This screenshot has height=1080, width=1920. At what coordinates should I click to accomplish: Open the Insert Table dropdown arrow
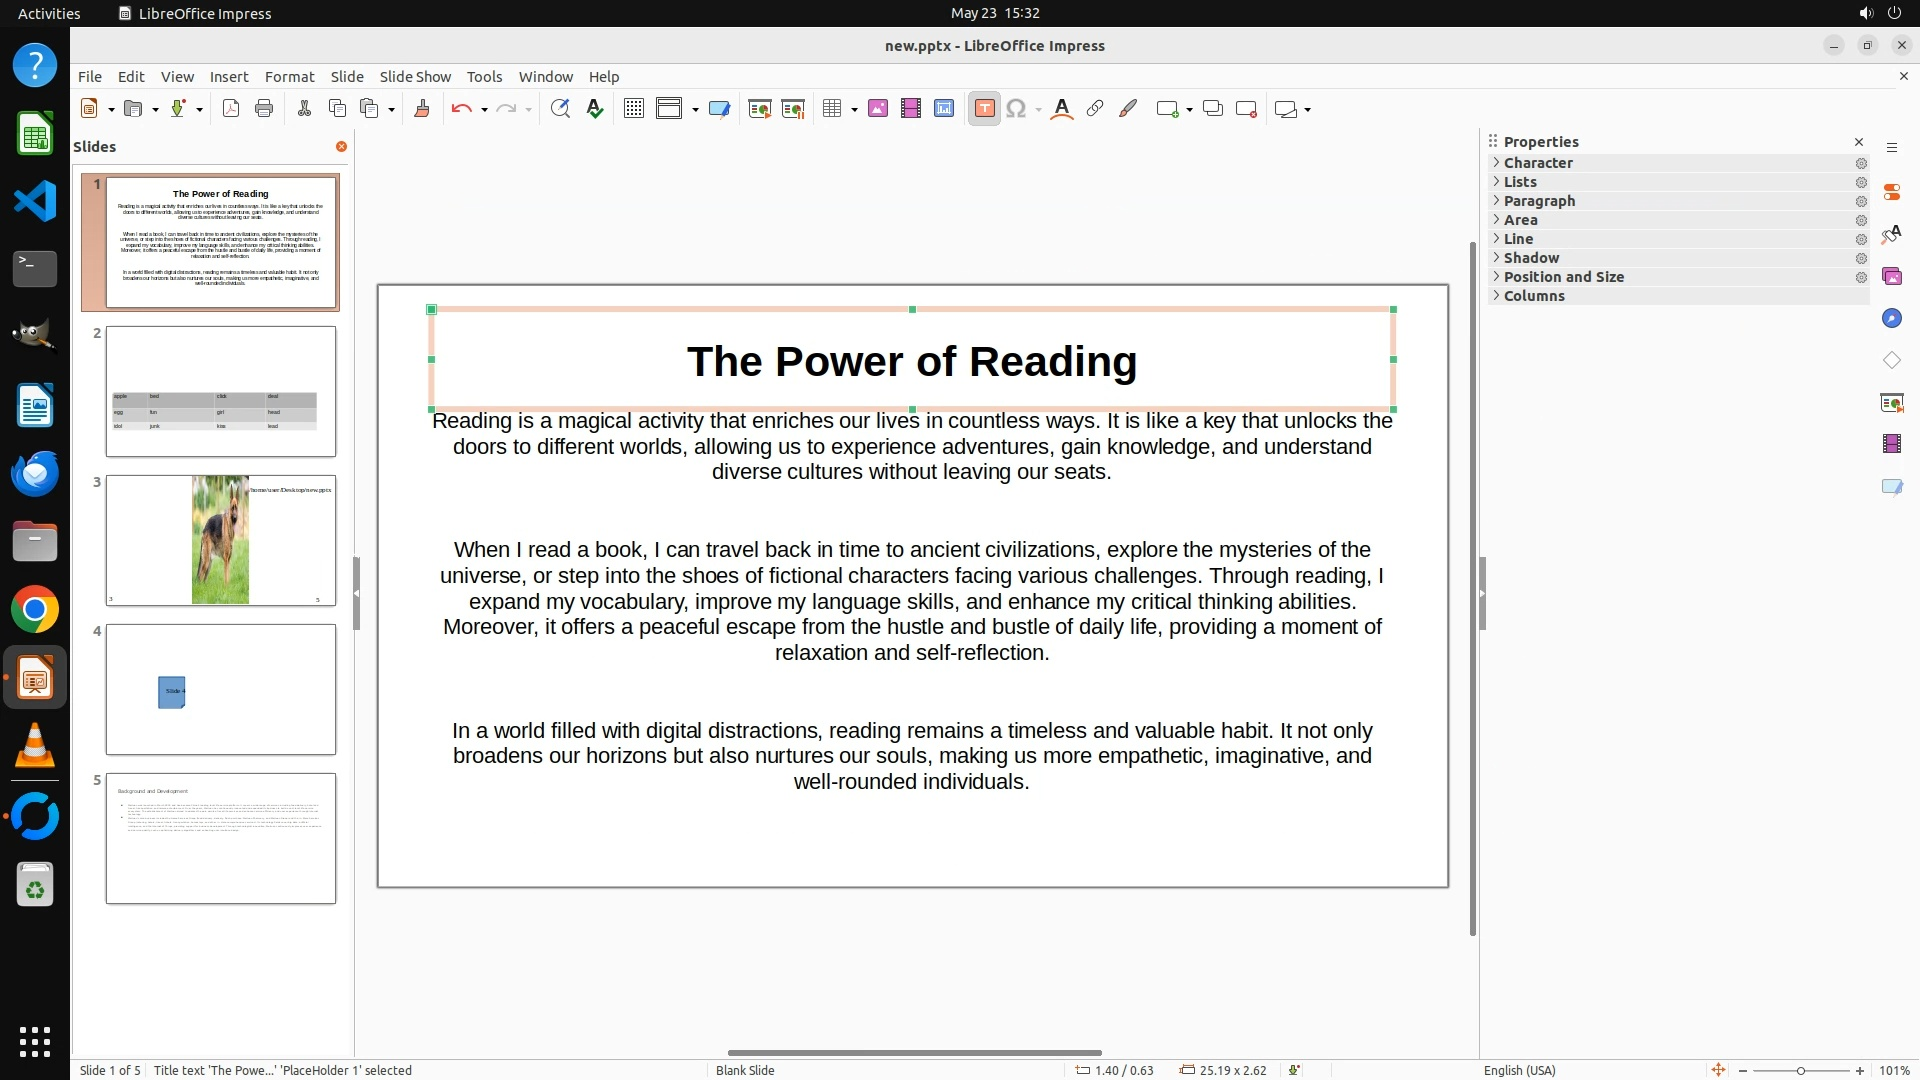click(x=855, y=110)
